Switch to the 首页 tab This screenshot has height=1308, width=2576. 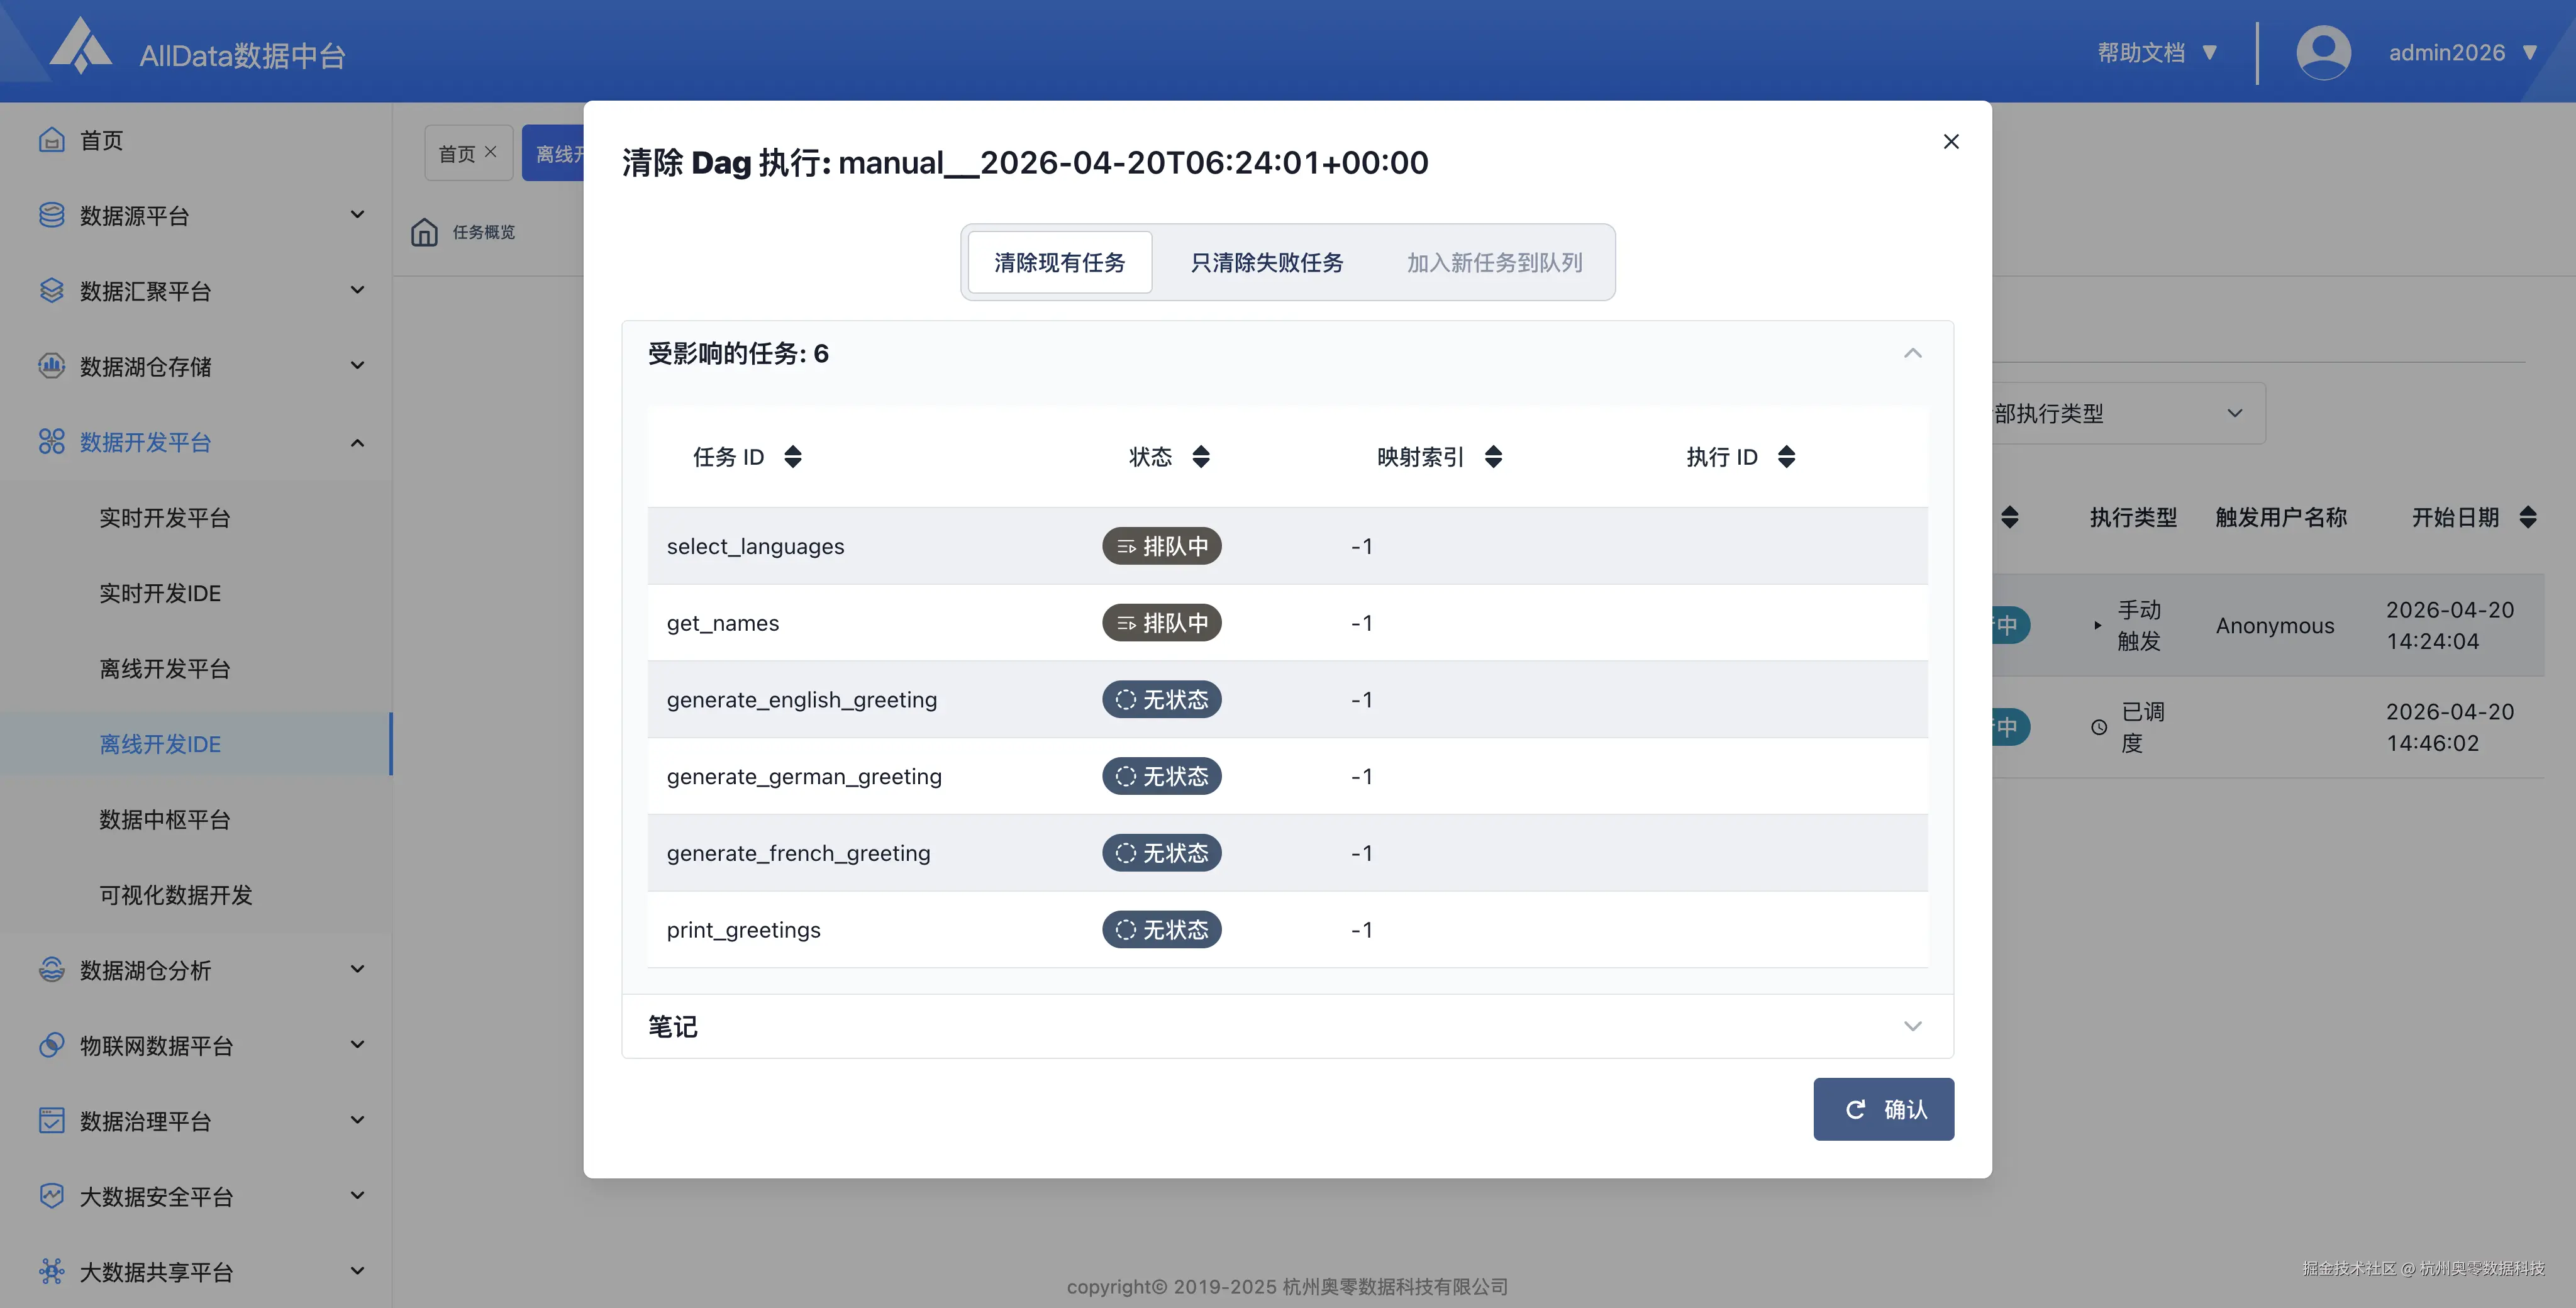(x=457, y=154)
